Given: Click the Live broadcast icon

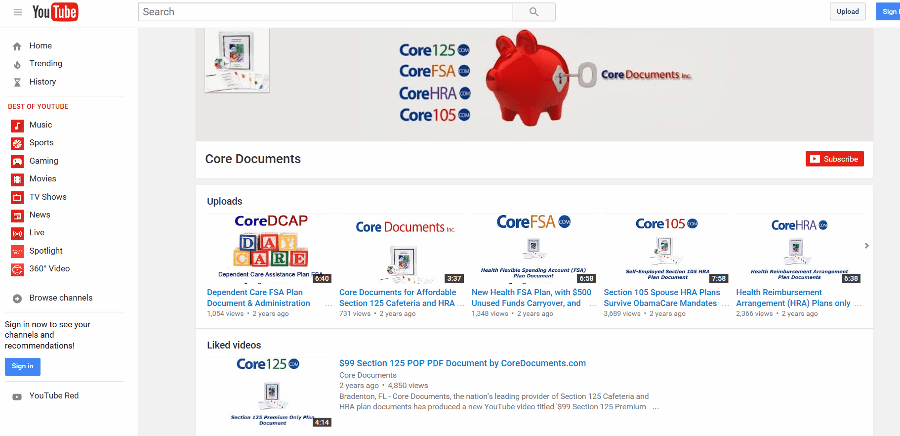Looking at the screenshot, I should [x=18, y=233].
